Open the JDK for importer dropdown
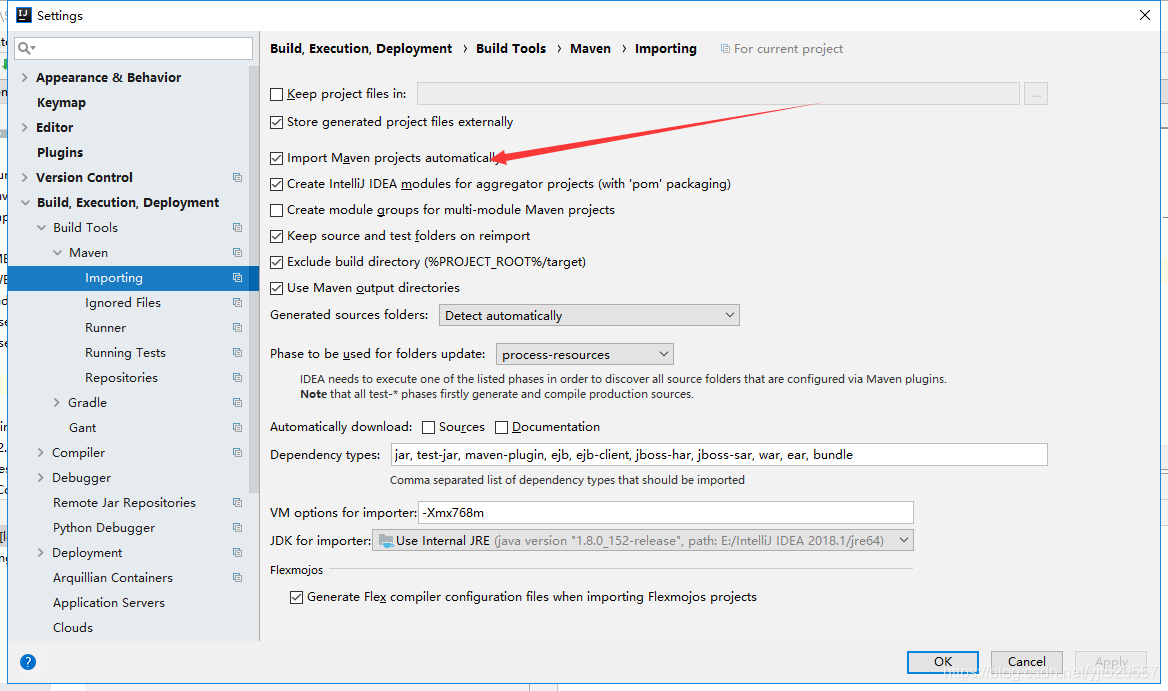 click(643, 541)
